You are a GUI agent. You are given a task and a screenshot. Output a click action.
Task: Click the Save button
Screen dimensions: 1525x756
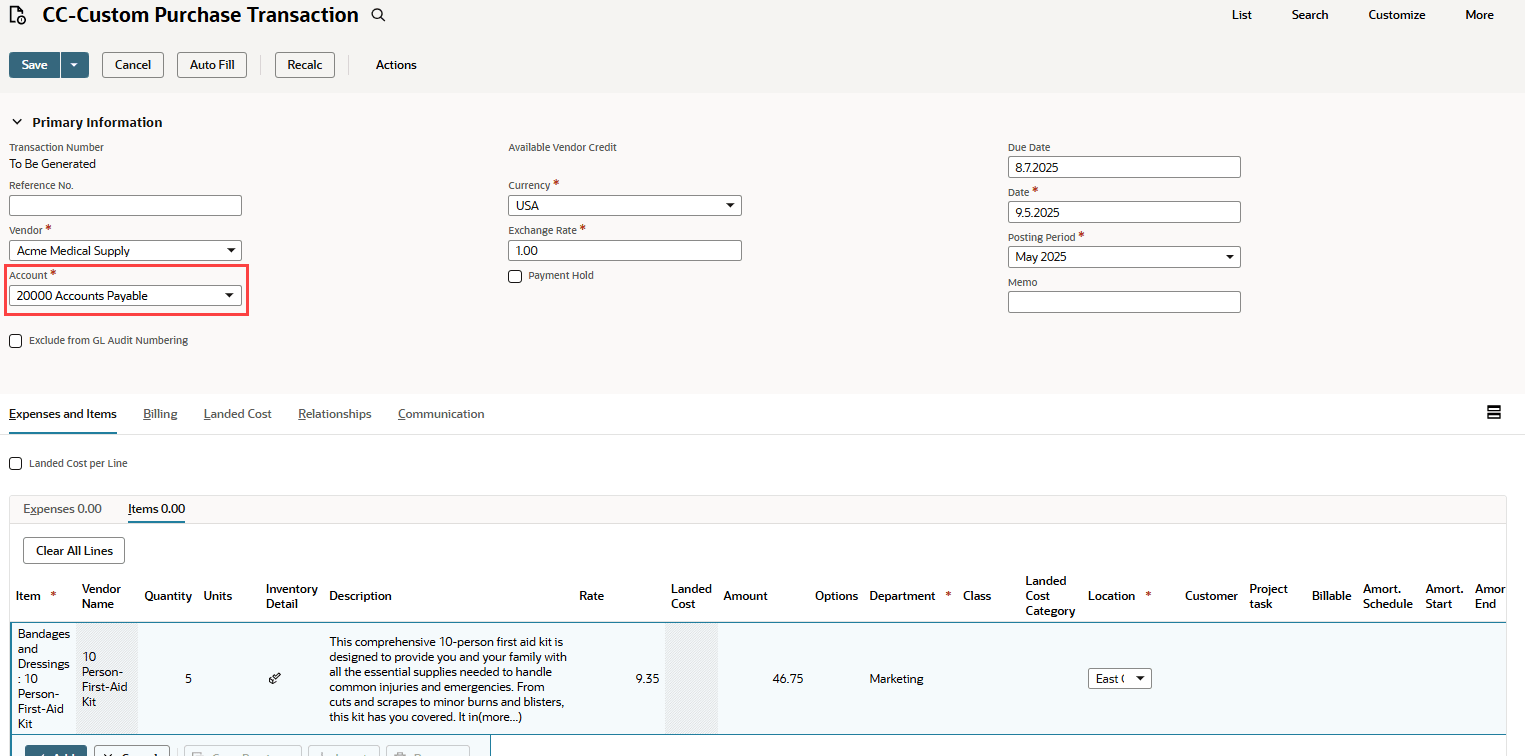point(35,65)
